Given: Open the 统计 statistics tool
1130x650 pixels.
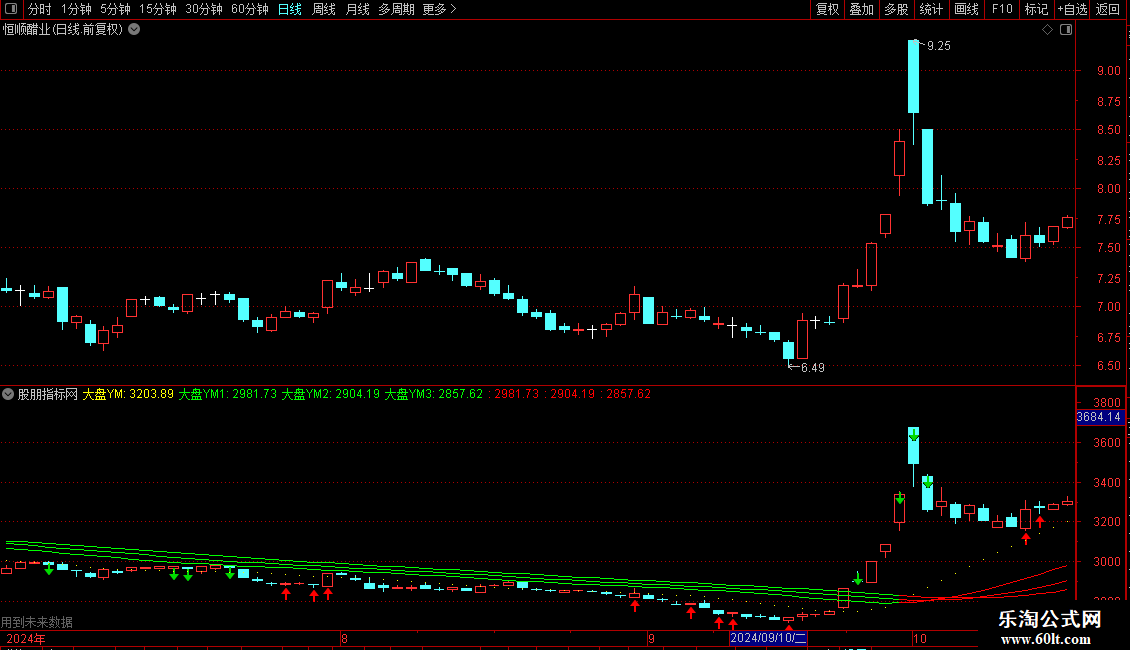Looking at the screenshot, I should pyautogui.click(x=931, y=9).
